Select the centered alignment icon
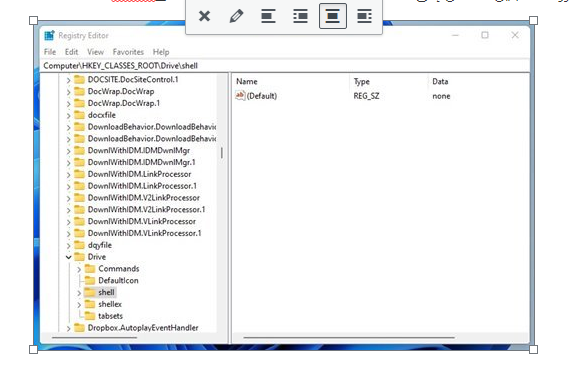Image resolution: width=570 pixels, height=366 pixels. tap(333, 16)
